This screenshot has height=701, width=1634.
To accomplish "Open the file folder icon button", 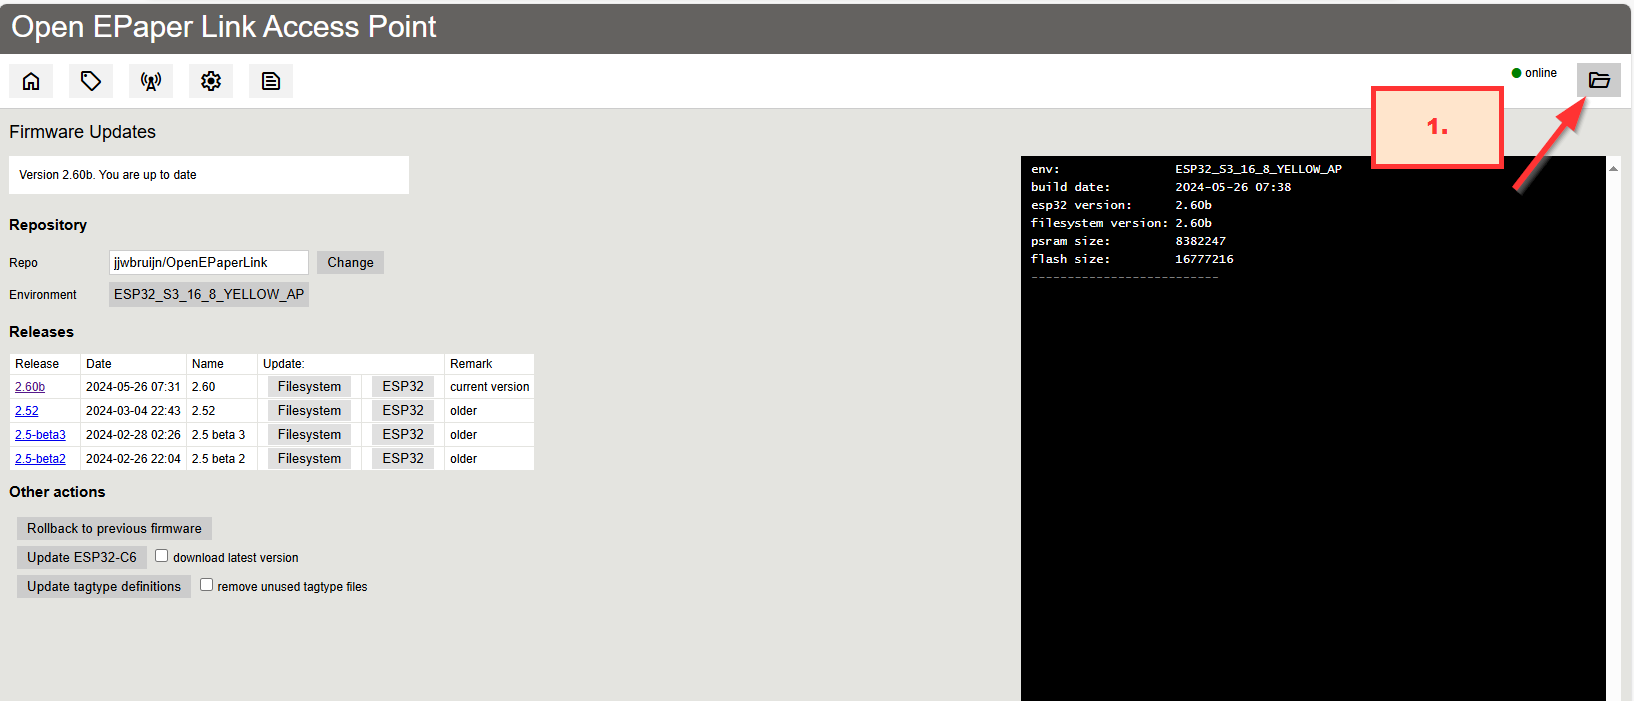I will pyautogui.click(x=1599, y=80).
